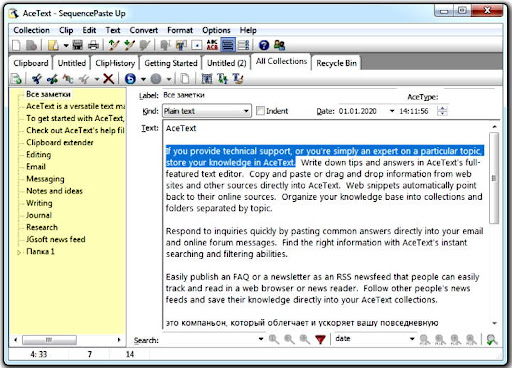Click the Print icon
512x368 pixels.
click(x=93, y=45)
